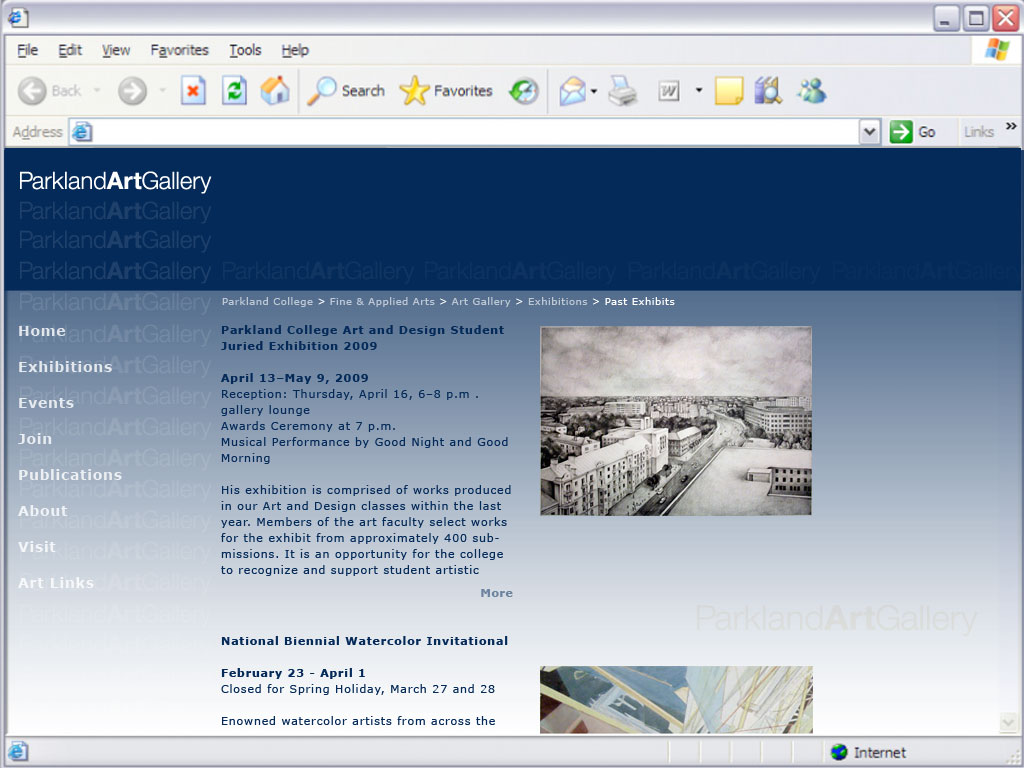Click the 'February 23 - April 1' date text
The image size is (1024, 768).
click(293, 673)
